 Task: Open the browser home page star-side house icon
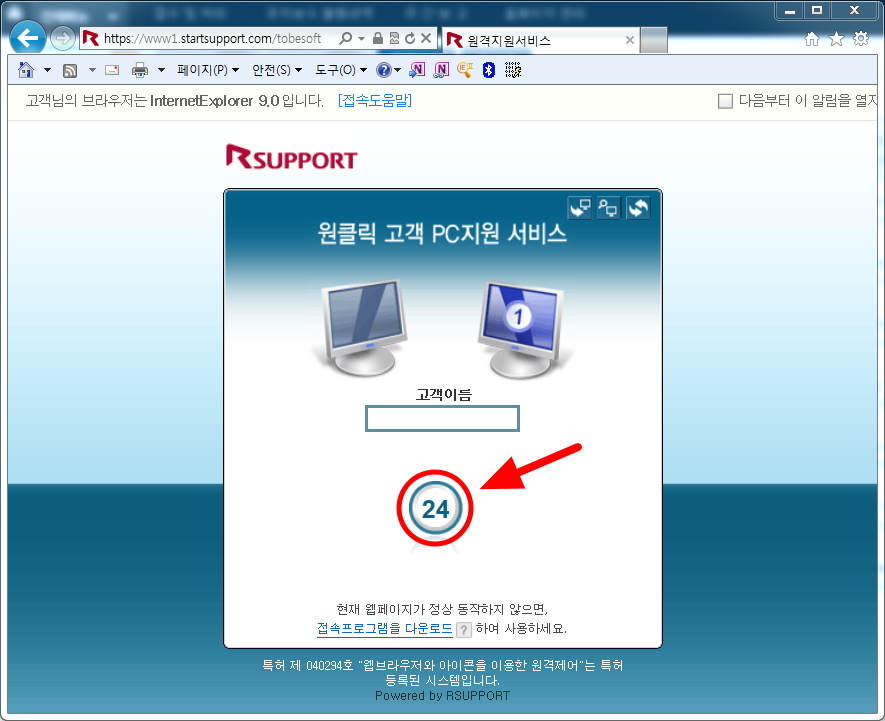(812, 39)
